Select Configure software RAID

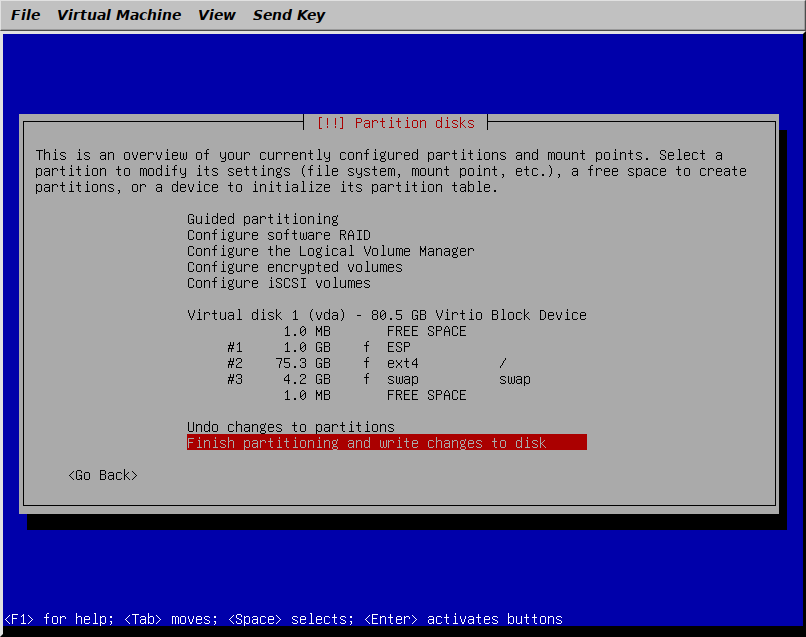point(278,235)
